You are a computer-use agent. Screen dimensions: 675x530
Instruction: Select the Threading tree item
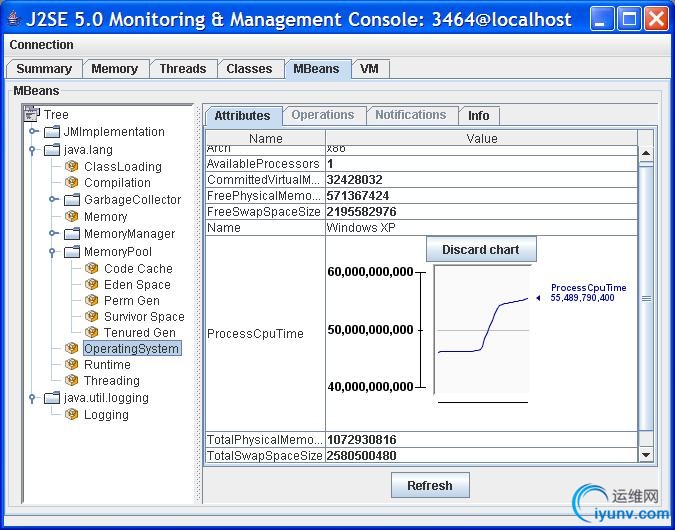tap(112, 381)
